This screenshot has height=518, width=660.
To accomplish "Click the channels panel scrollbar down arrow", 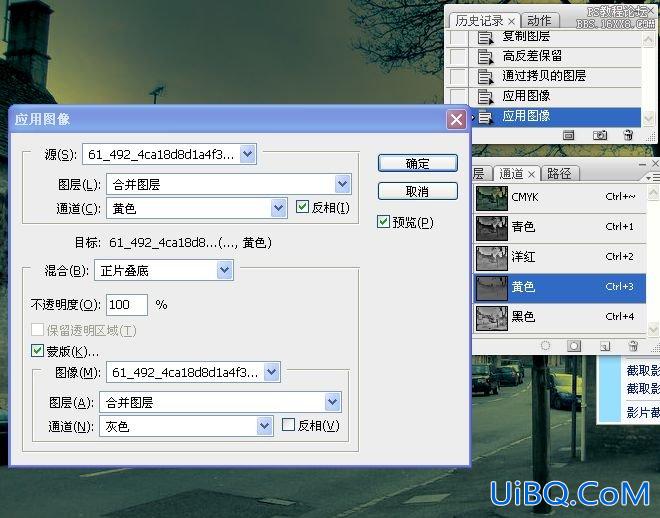I will click(x=654, y=328).
